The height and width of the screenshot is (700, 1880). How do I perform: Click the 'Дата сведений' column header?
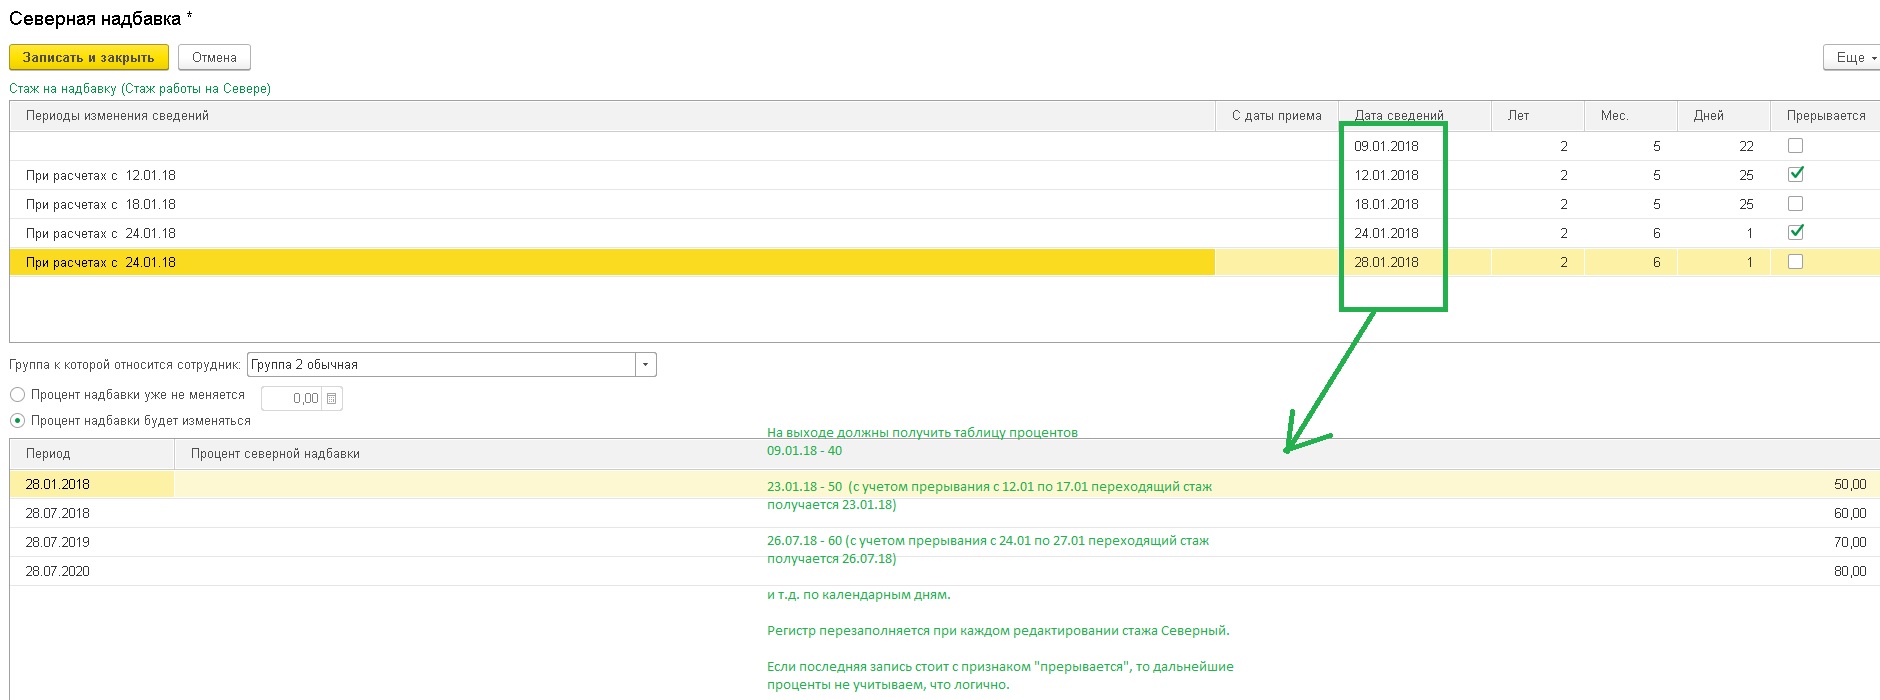(1398, 116)
